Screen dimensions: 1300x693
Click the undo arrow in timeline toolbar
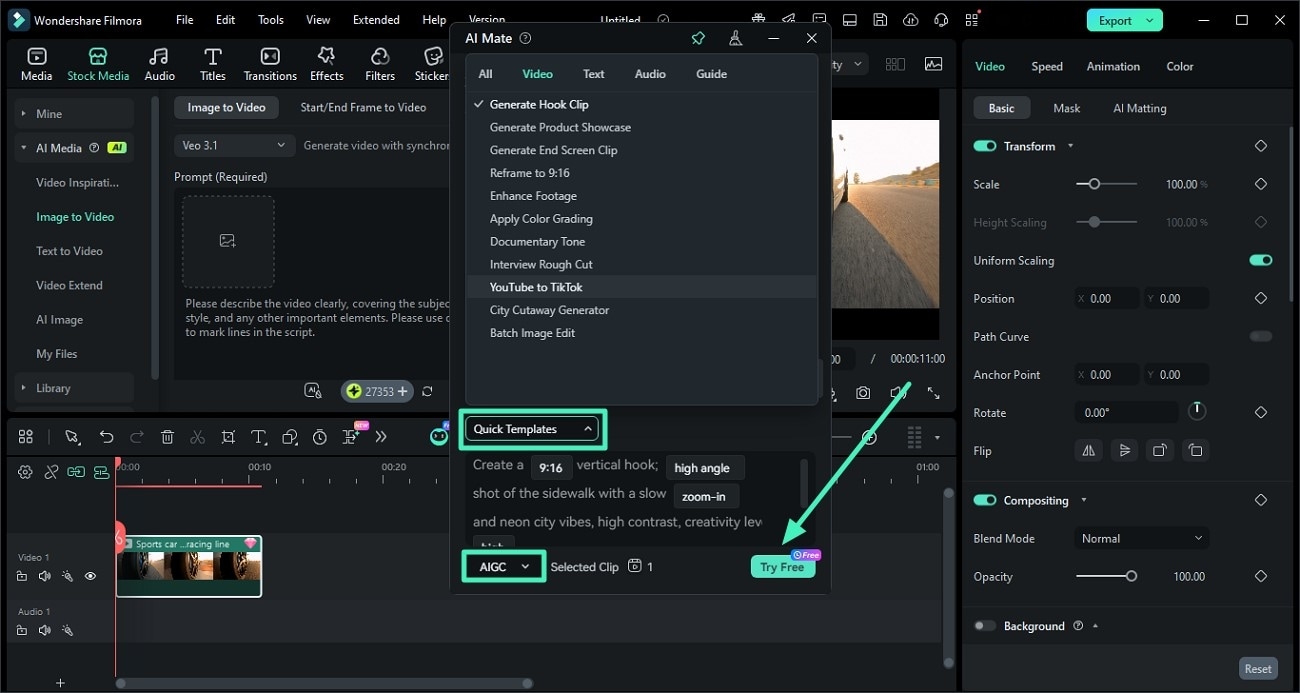[106, 437]
